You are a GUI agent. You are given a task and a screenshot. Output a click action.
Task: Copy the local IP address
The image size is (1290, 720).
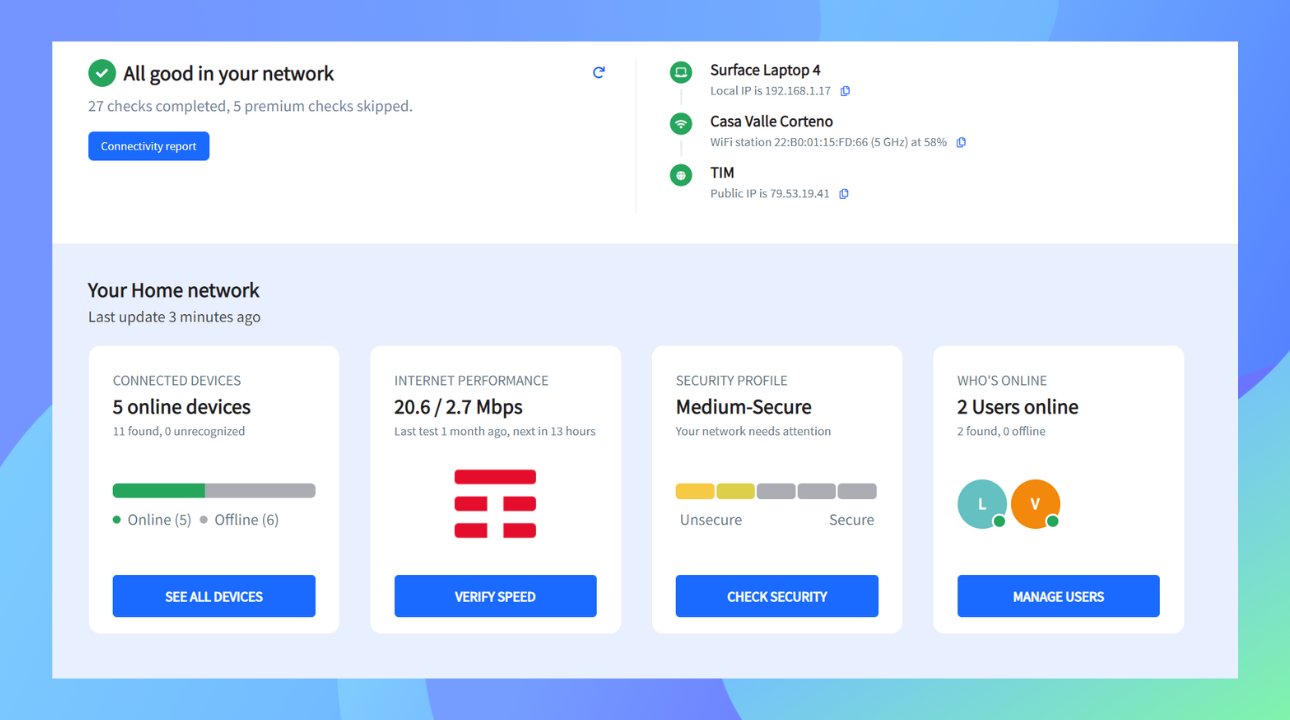845,91
